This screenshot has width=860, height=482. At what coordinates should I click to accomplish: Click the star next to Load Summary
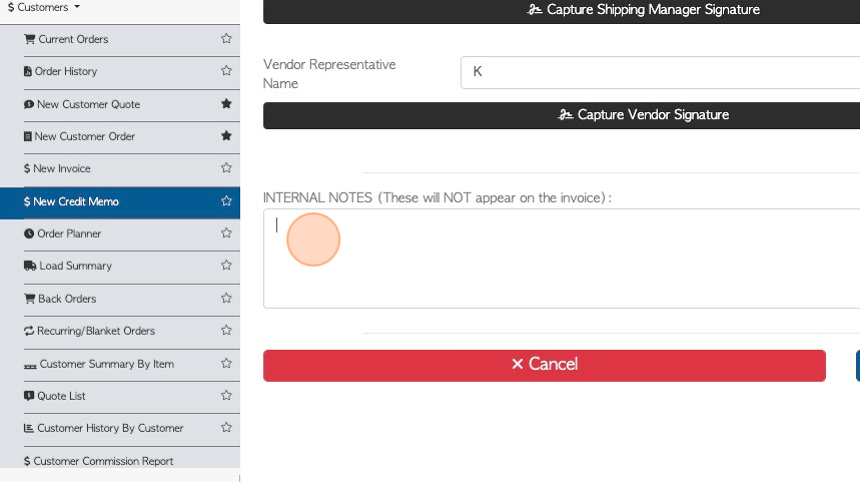(226, 265)
